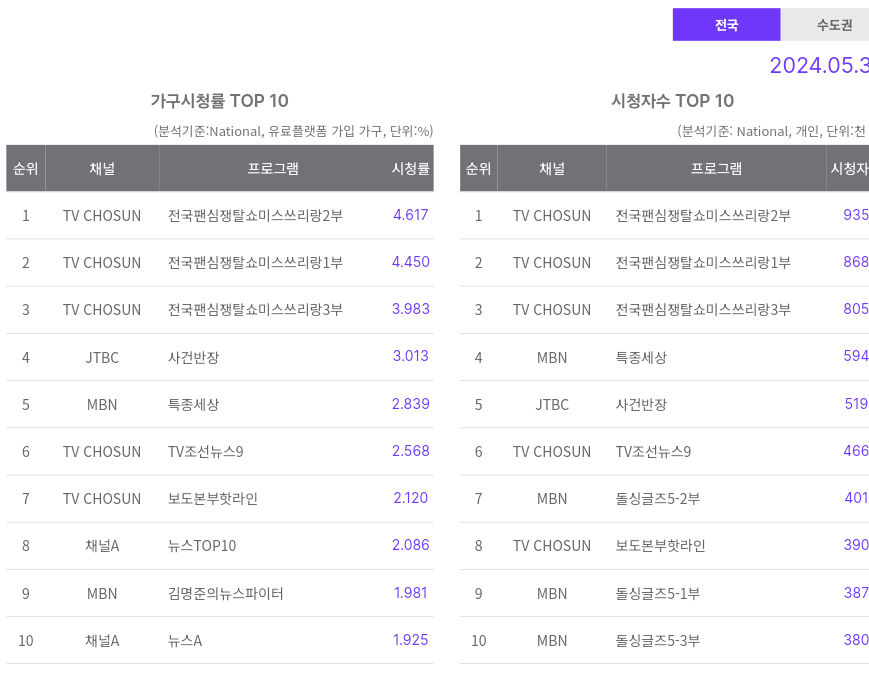Select rating value 3.983

pos(411,309)
